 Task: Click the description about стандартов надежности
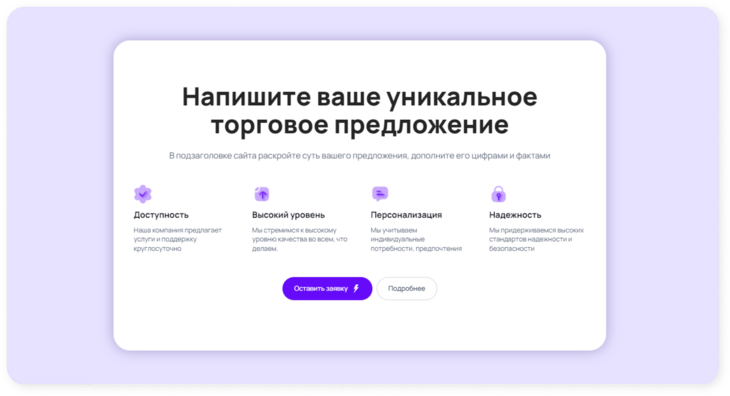click(536, 239)
